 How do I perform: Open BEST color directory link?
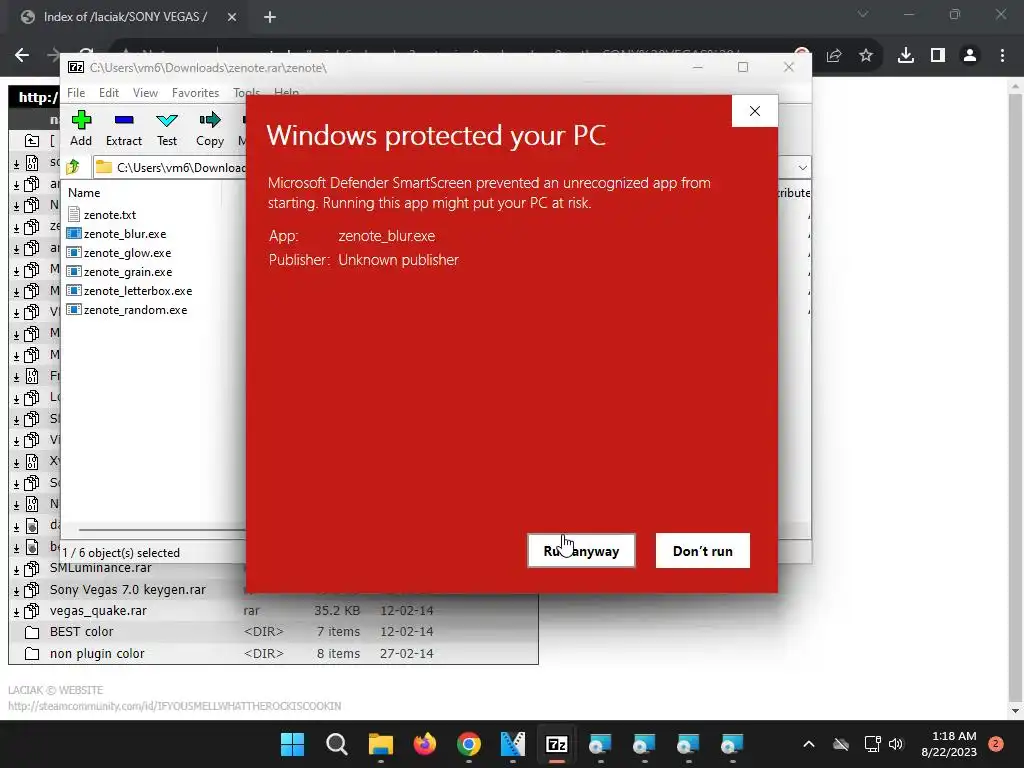(x=82, y=632)
